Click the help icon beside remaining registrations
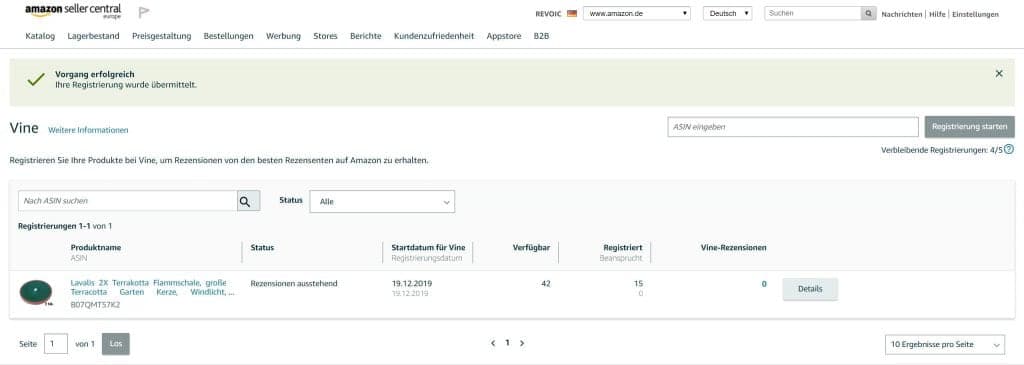1024x365 pixels. (1009, 150)
